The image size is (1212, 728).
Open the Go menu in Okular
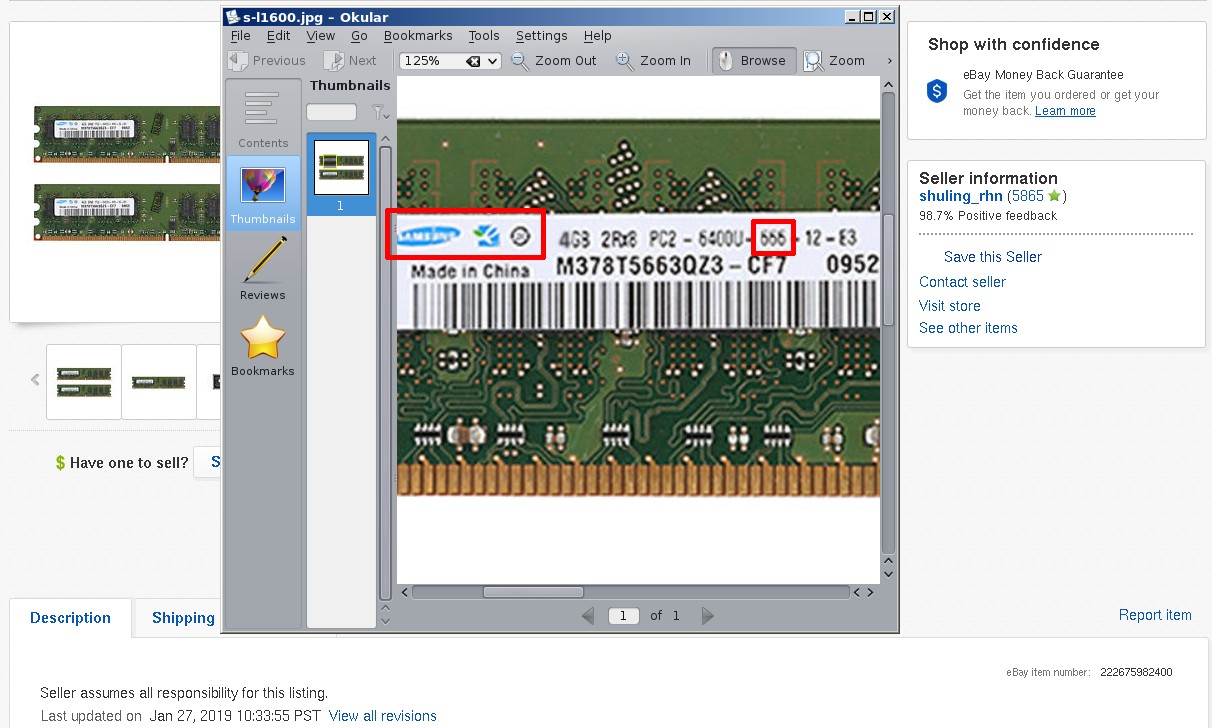coord(359,36)
